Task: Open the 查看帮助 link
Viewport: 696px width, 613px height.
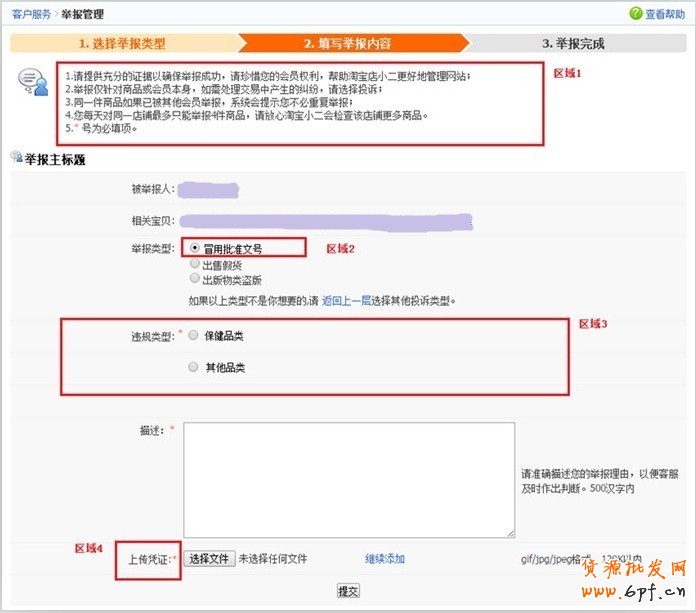Action: point(664,14)
